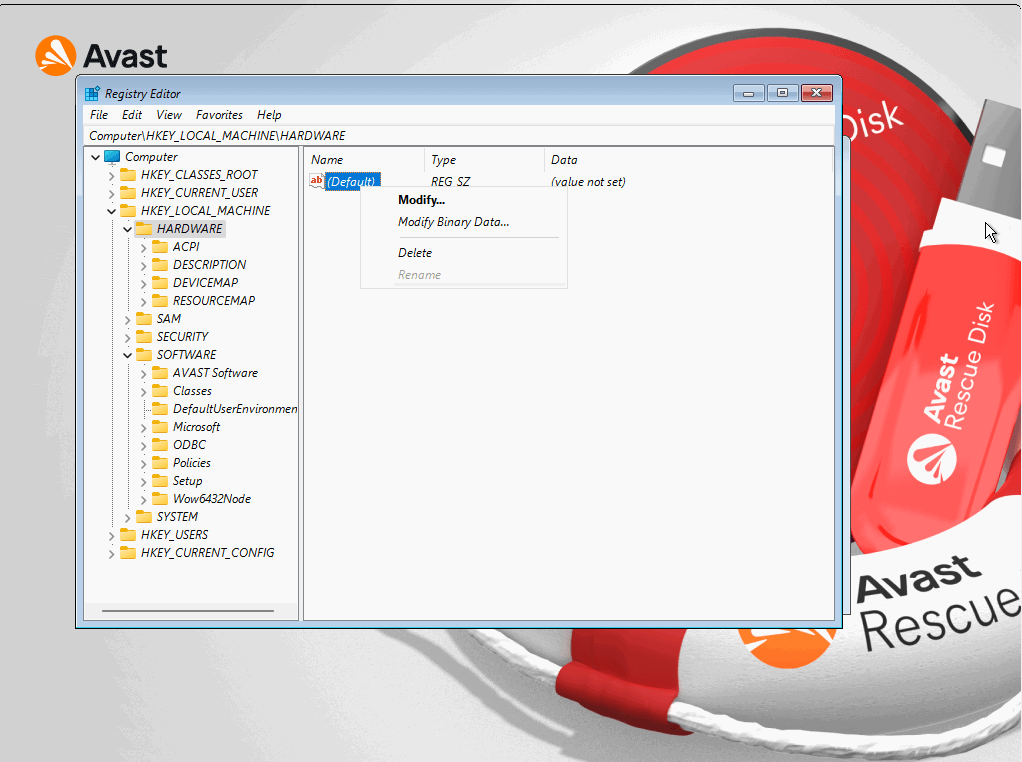Click the REG_SZ type cell

(x=450, y=182)
